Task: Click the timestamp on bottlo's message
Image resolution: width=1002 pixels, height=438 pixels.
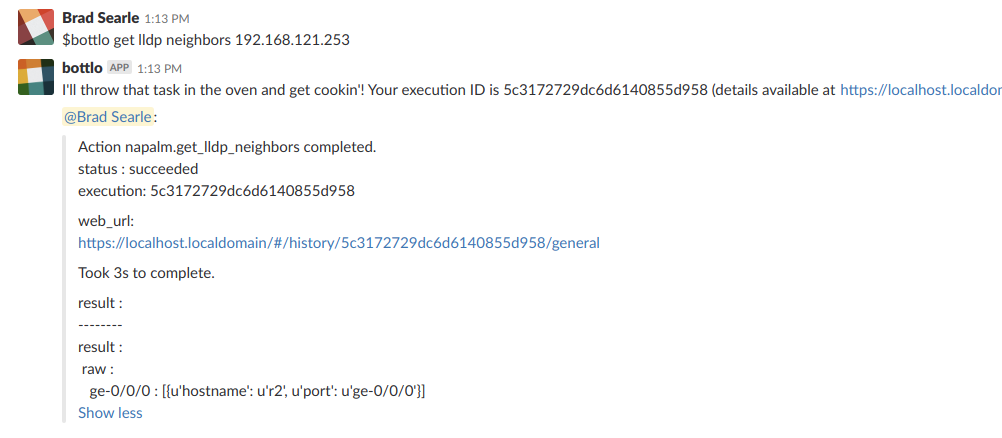Action: [159, 69]
